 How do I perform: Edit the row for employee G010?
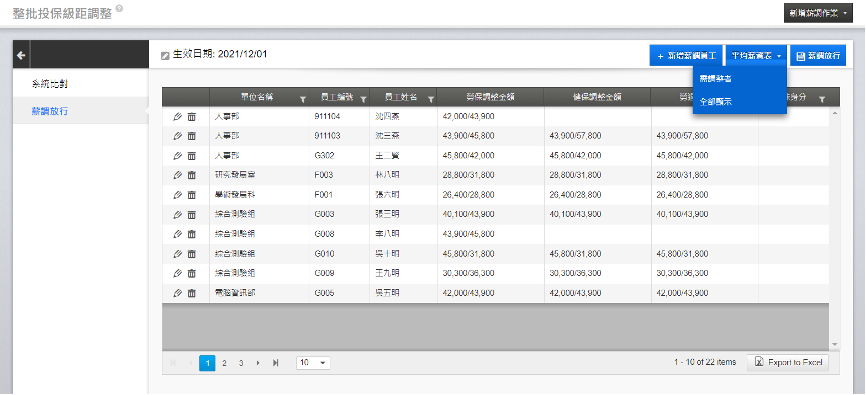(177, 254)
